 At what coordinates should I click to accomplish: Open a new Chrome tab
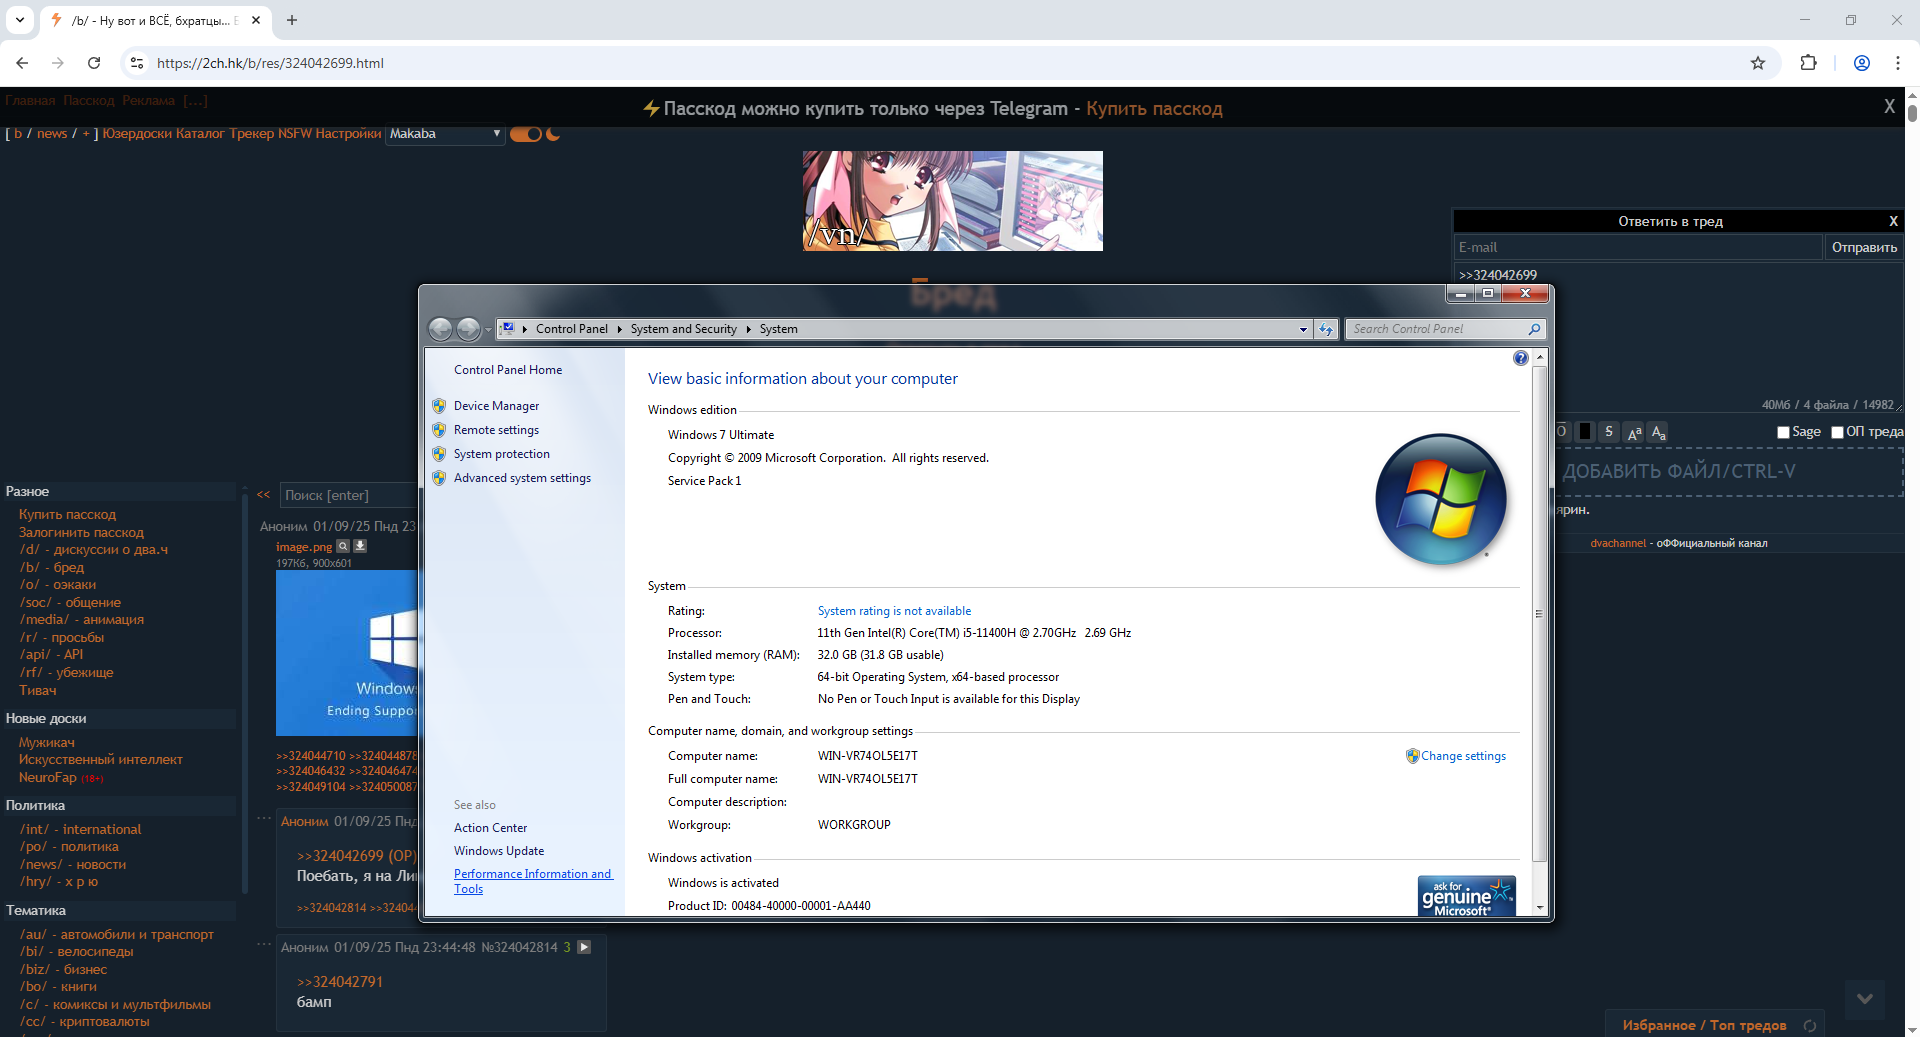click(292, 20)
